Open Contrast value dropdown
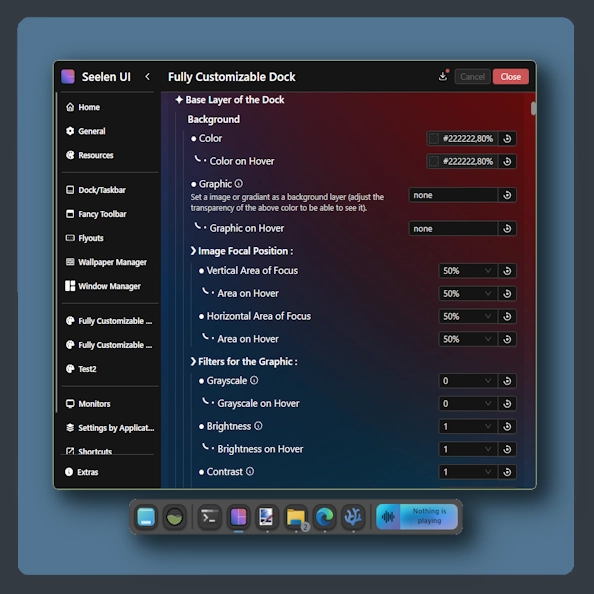 [x=468, y=472]
